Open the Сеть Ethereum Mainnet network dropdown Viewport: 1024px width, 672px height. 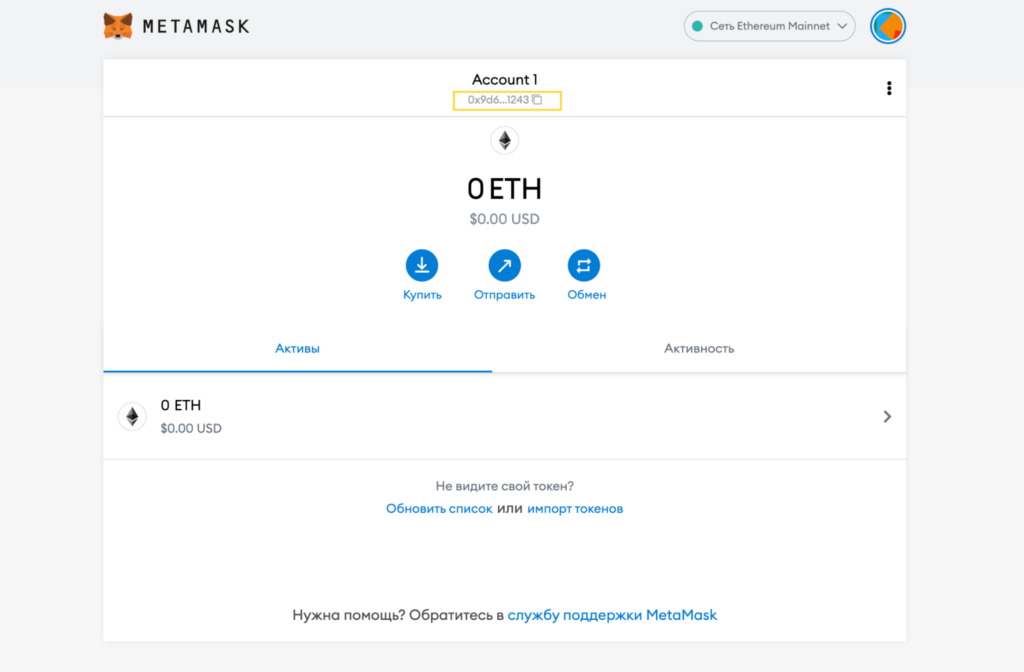coord(769,26)
